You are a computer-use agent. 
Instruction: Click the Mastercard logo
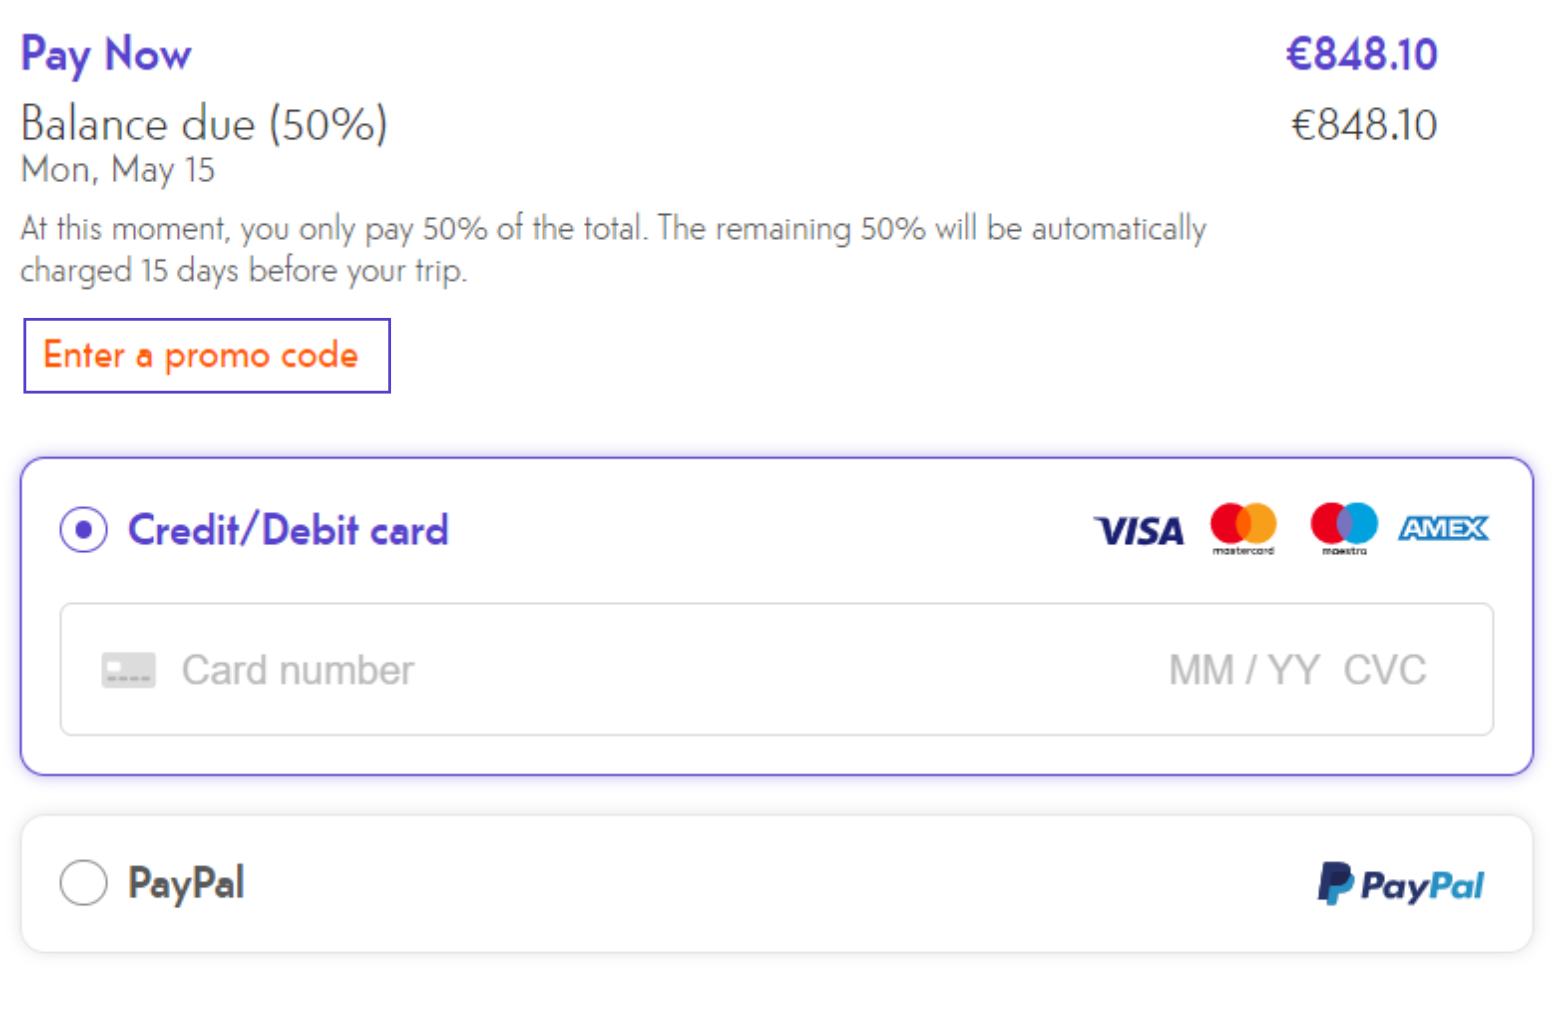1243,528
